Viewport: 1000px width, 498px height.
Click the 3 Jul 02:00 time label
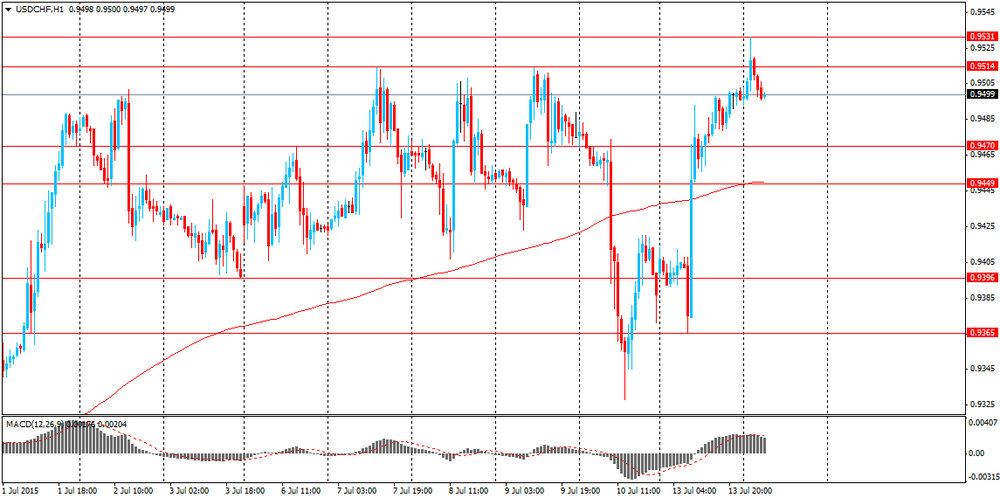(189, 491)
